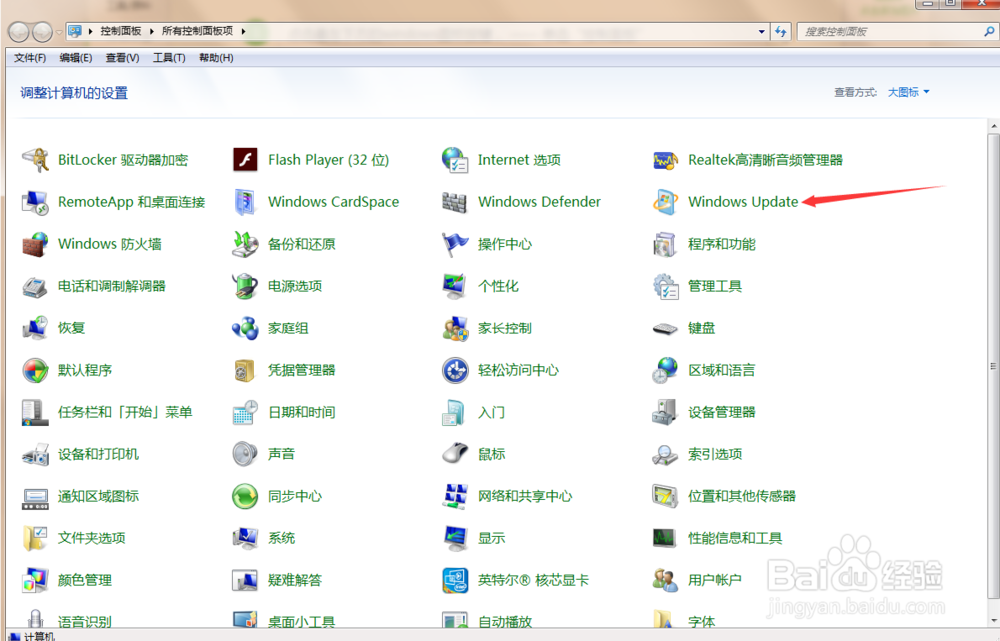Open the 管理工具 gear icon

pyautogui.click(x=665, y=286)
